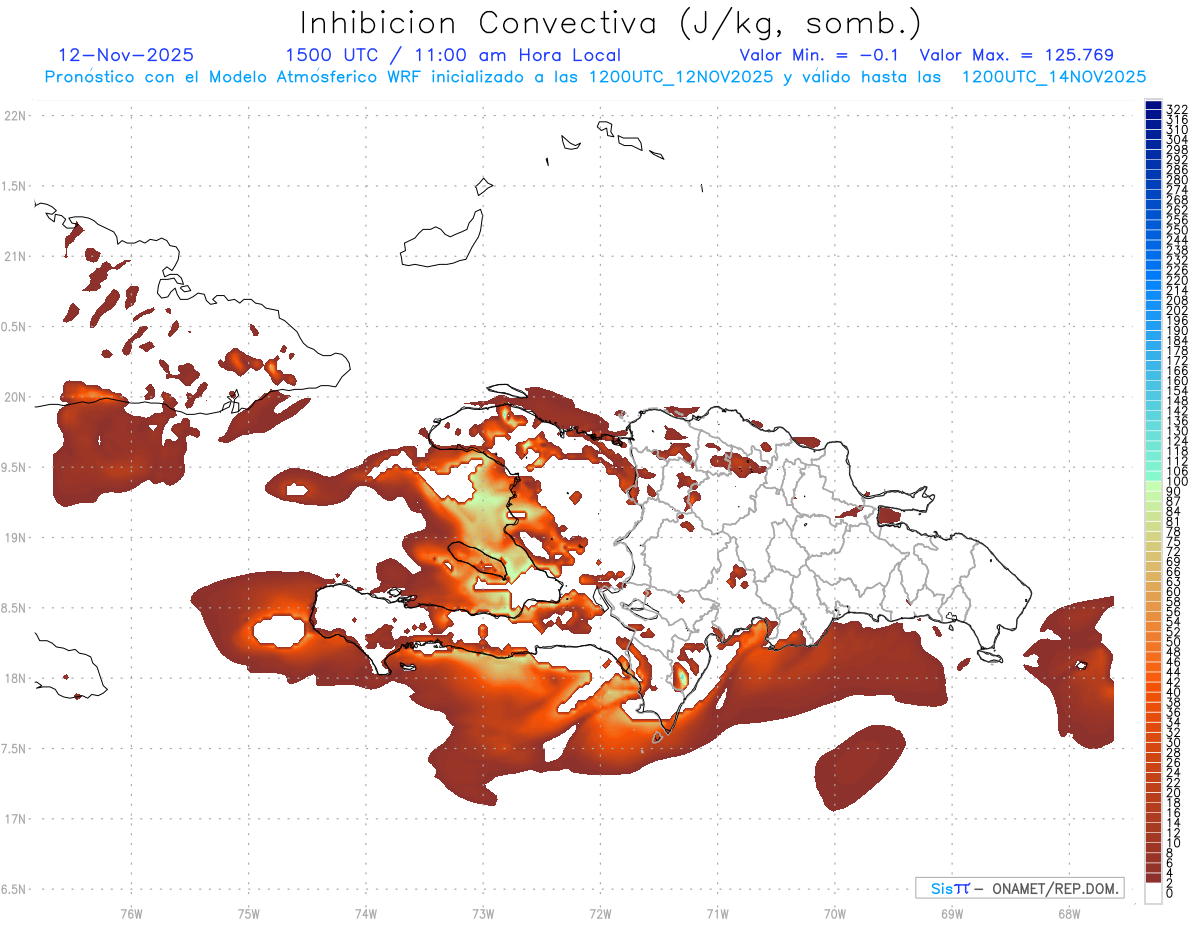The image size is (1200, 927).
Task: Click the '1200UTC_14NOV2025' validity timestamp
Action: [x=1053, y=77]
